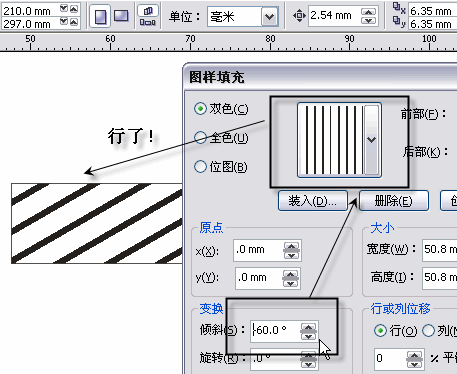This screenshot has width=457, height=374.
Task: Click the 删除 delete button
Action: [393, 201]
